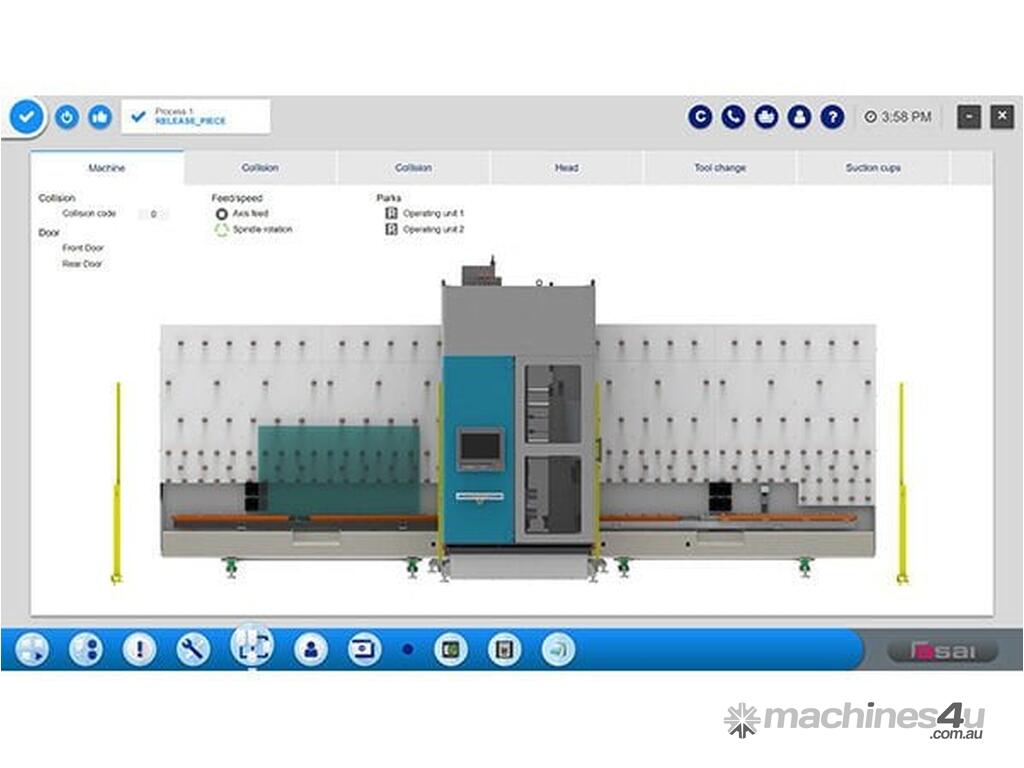The width and height of the screenshot is (1024, 768).
Task: Toggle the Spindle rotation indicator
Action: [x=222, y=230]
